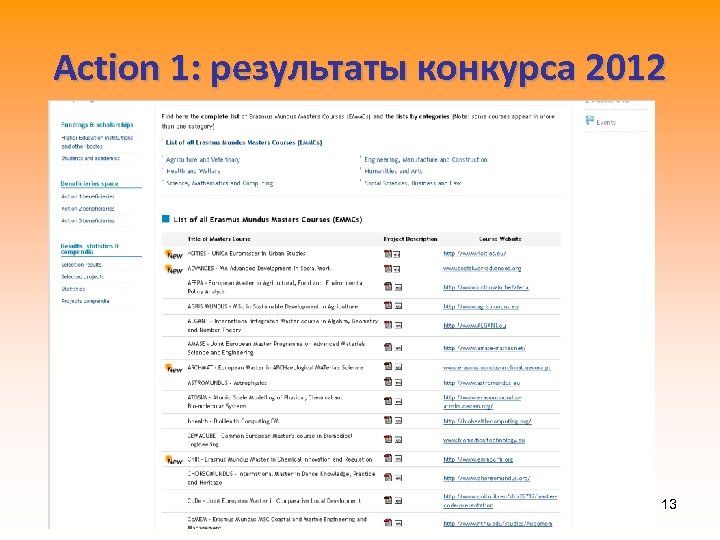Open Projects compendia in the sidebar
This screenshot has height=540, width=720.
click(x=85, y=301)
